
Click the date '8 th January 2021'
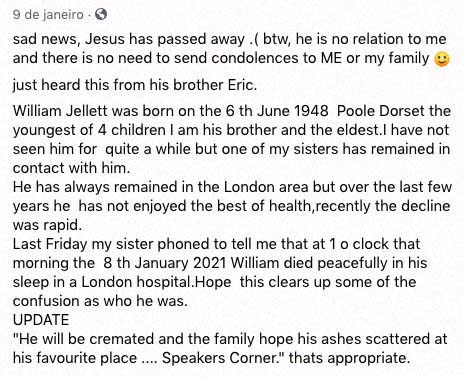click(165, 263)
